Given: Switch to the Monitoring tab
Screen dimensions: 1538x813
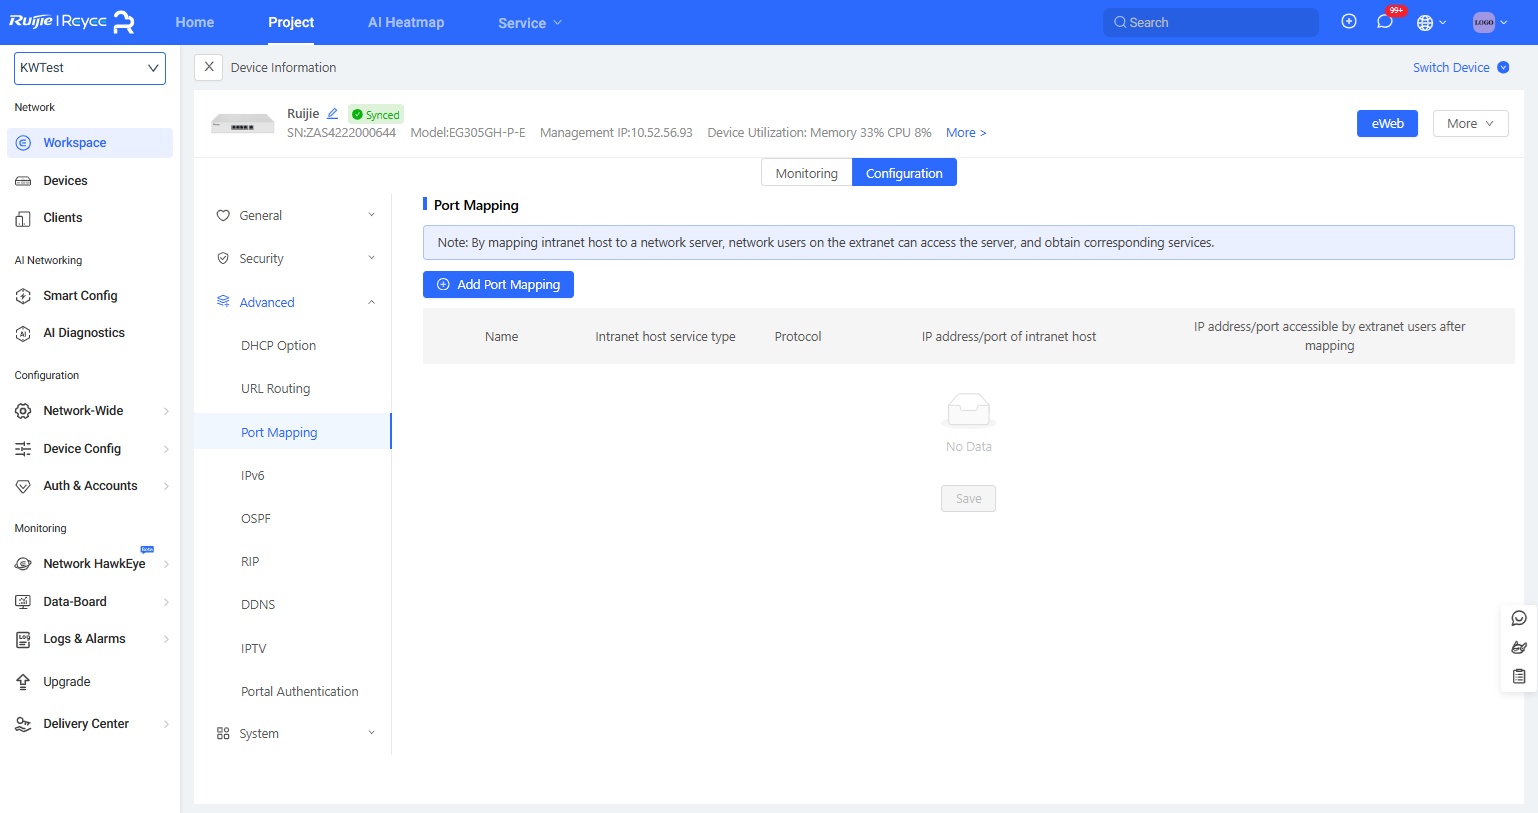Looking at the screenshot, I should pyautogui.click(x=806, y=173).
